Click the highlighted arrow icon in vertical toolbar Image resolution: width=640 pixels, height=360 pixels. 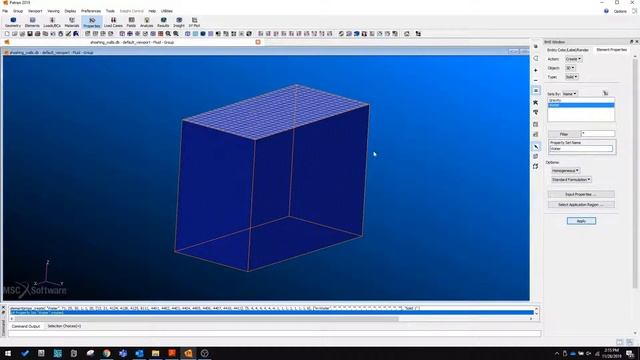click(536, 147)
